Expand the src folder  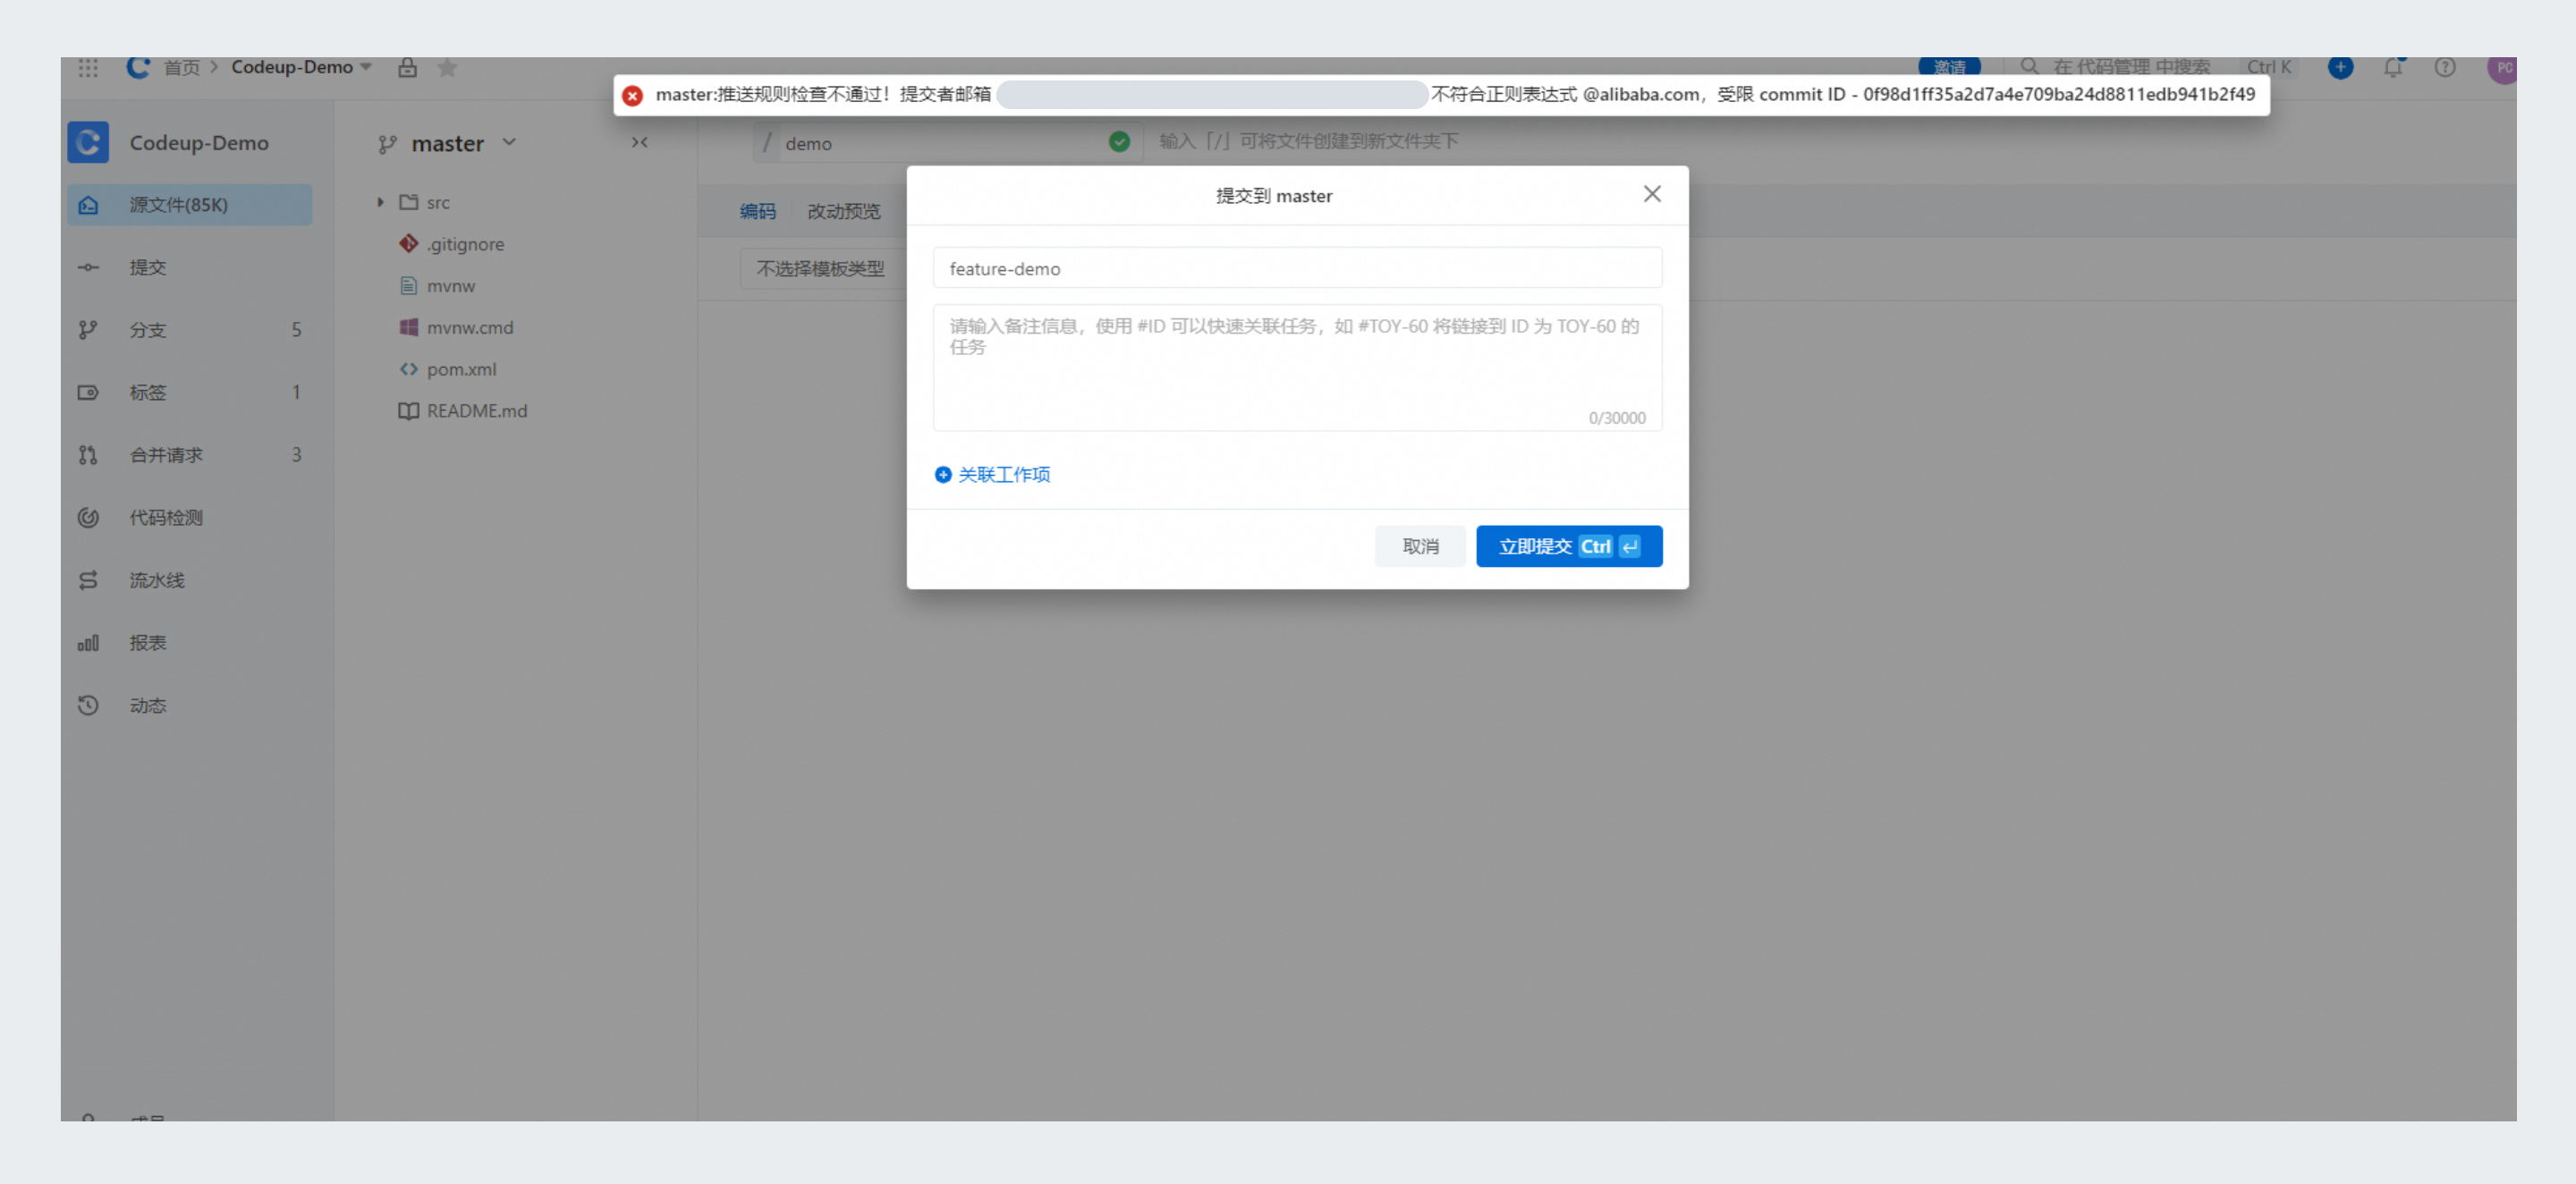(381, 203)
